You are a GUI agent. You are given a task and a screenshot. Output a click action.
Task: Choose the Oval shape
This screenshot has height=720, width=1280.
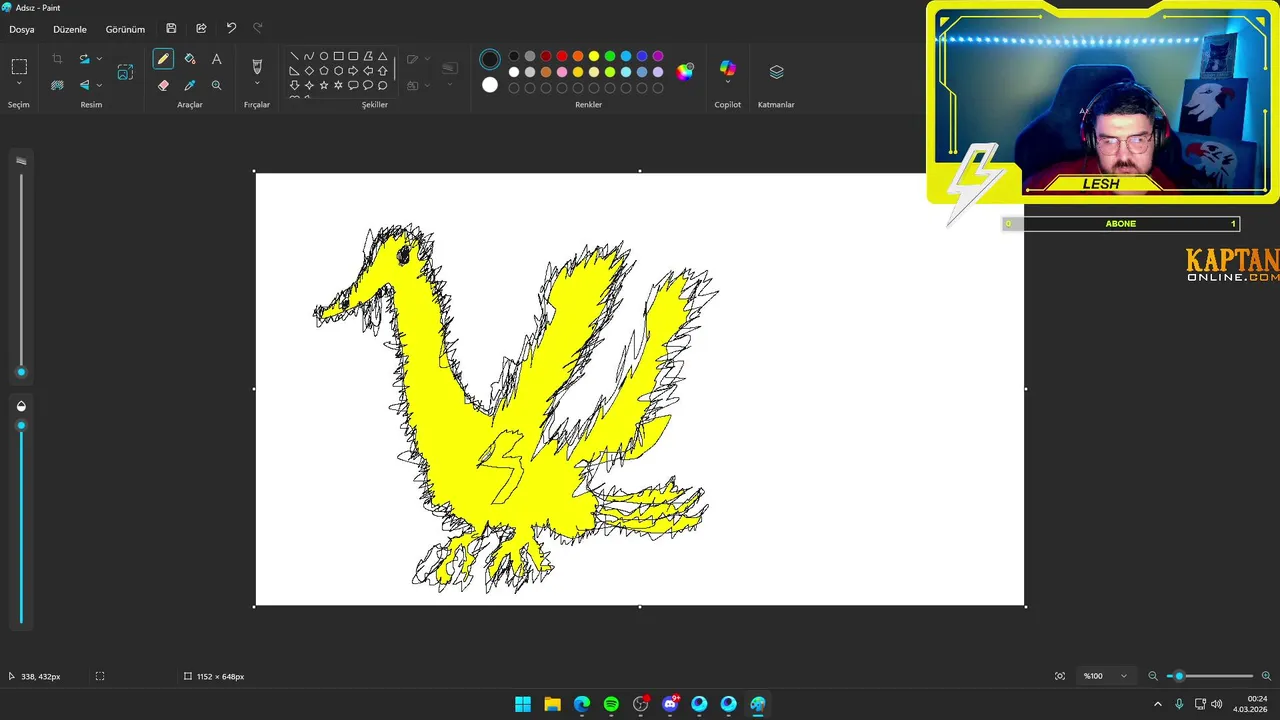324,56
